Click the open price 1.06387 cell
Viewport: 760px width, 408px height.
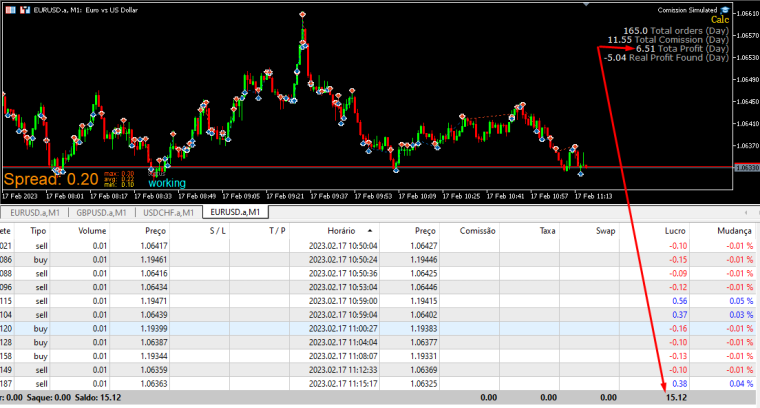coord(154,342)
